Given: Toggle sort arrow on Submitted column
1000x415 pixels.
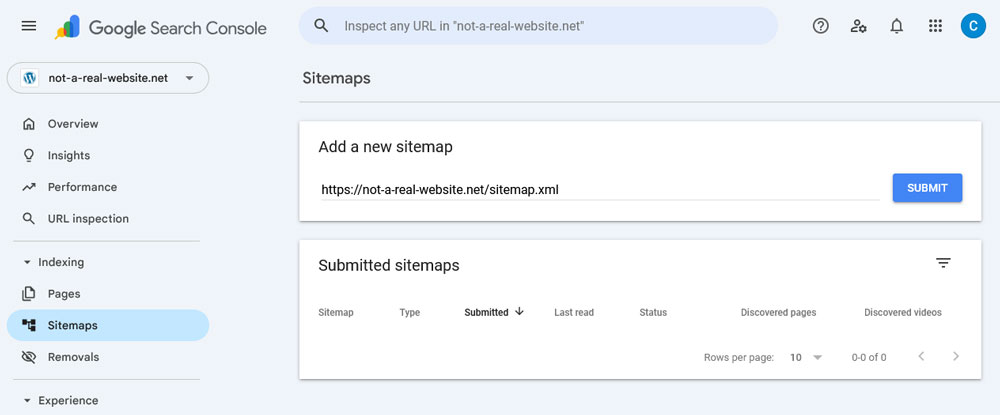Looking at the screenshot, I should coord(519,312).
